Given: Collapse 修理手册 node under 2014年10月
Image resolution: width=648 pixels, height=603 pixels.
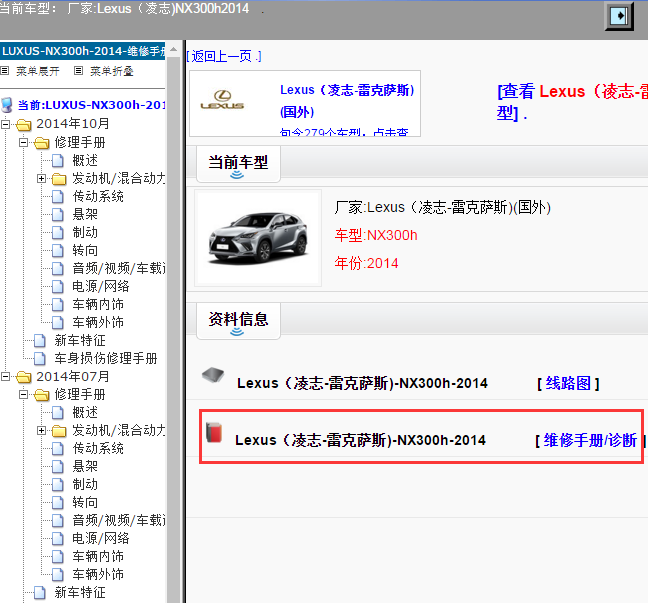Looking at the screenshot, I should [x=24, y=143].
